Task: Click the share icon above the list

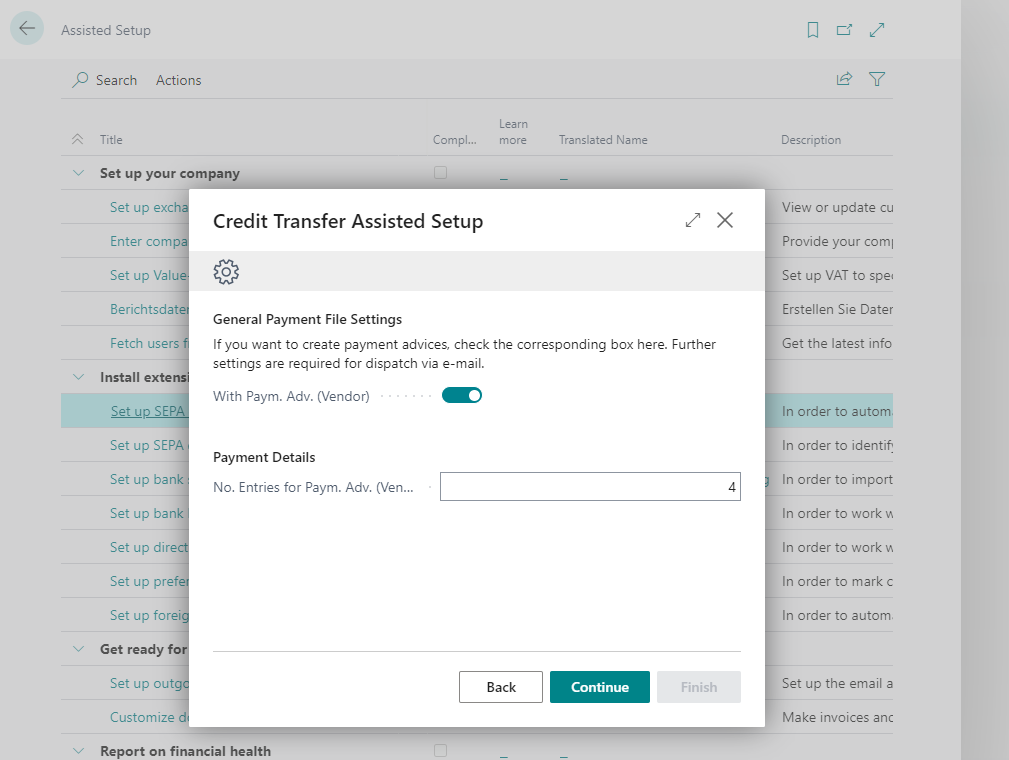Action: [844, 79]
